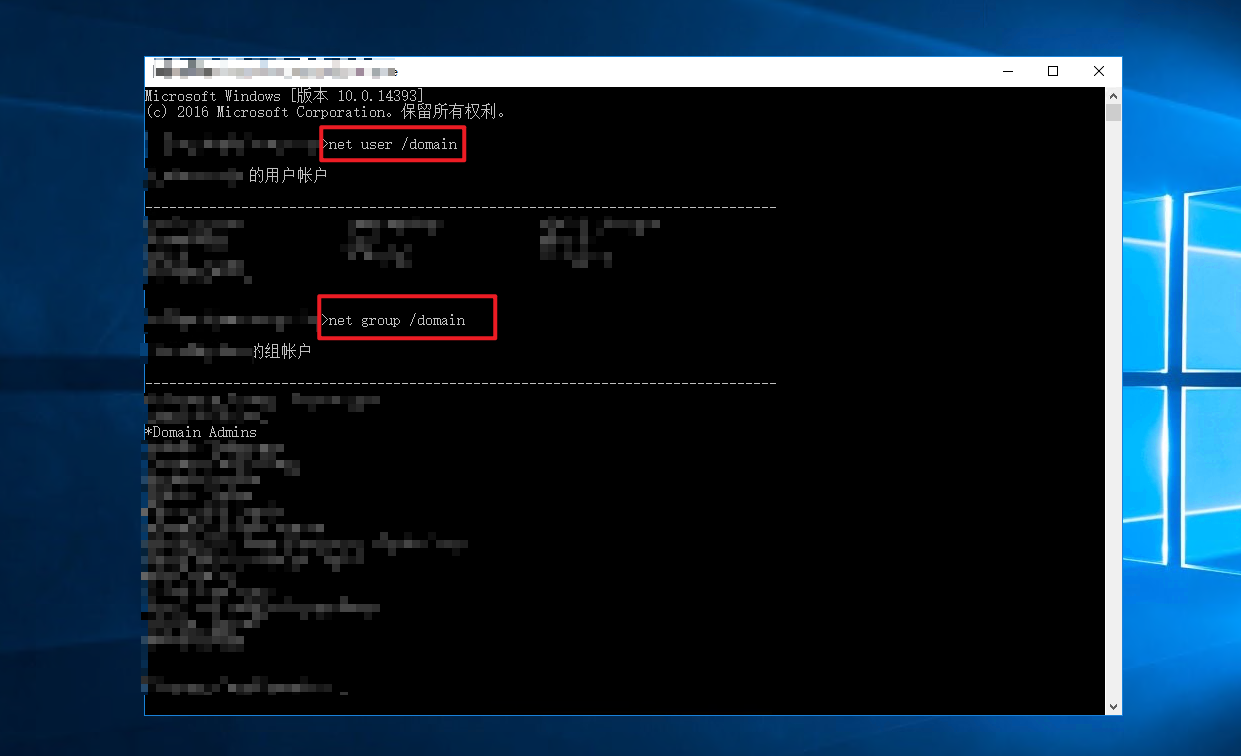
Task: Click the '(c) 2016 Microsoft Corporation' copyright line
Action: click(x=326, y=112)
